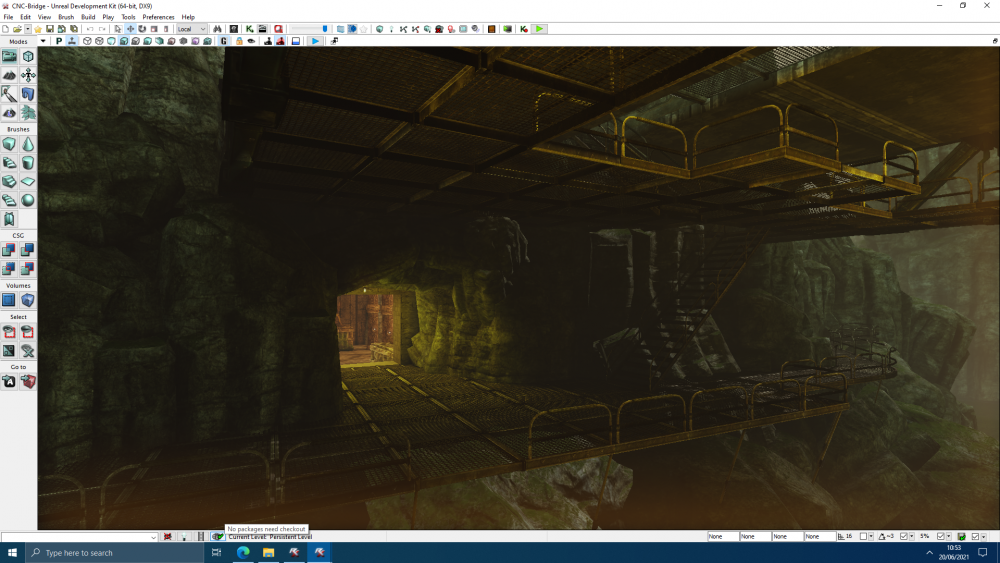1000x563 pixels.
Task: Select the Translate widget tool
Action: click(130, 29)
